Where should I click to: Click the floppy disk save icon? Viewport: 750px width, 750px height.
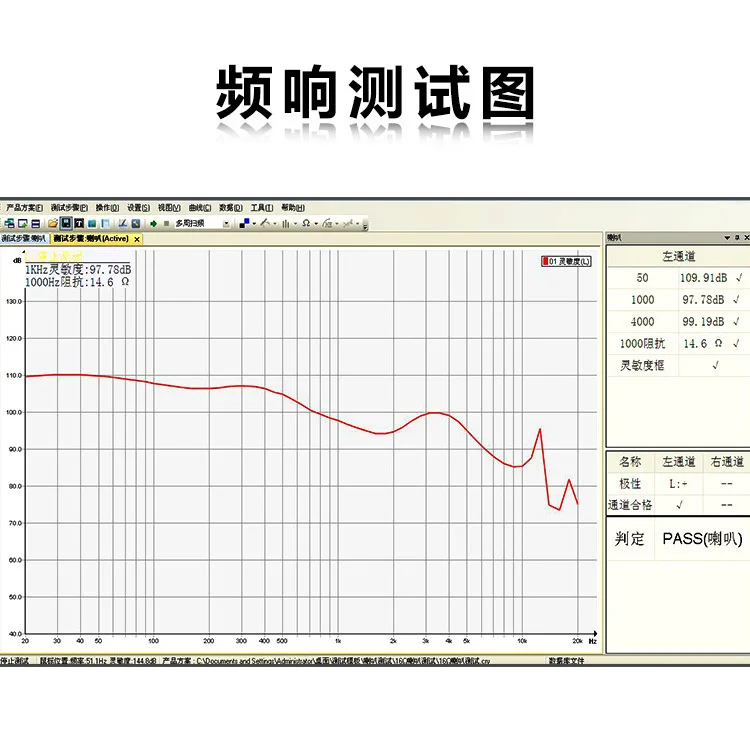click(x=66, y=223)
